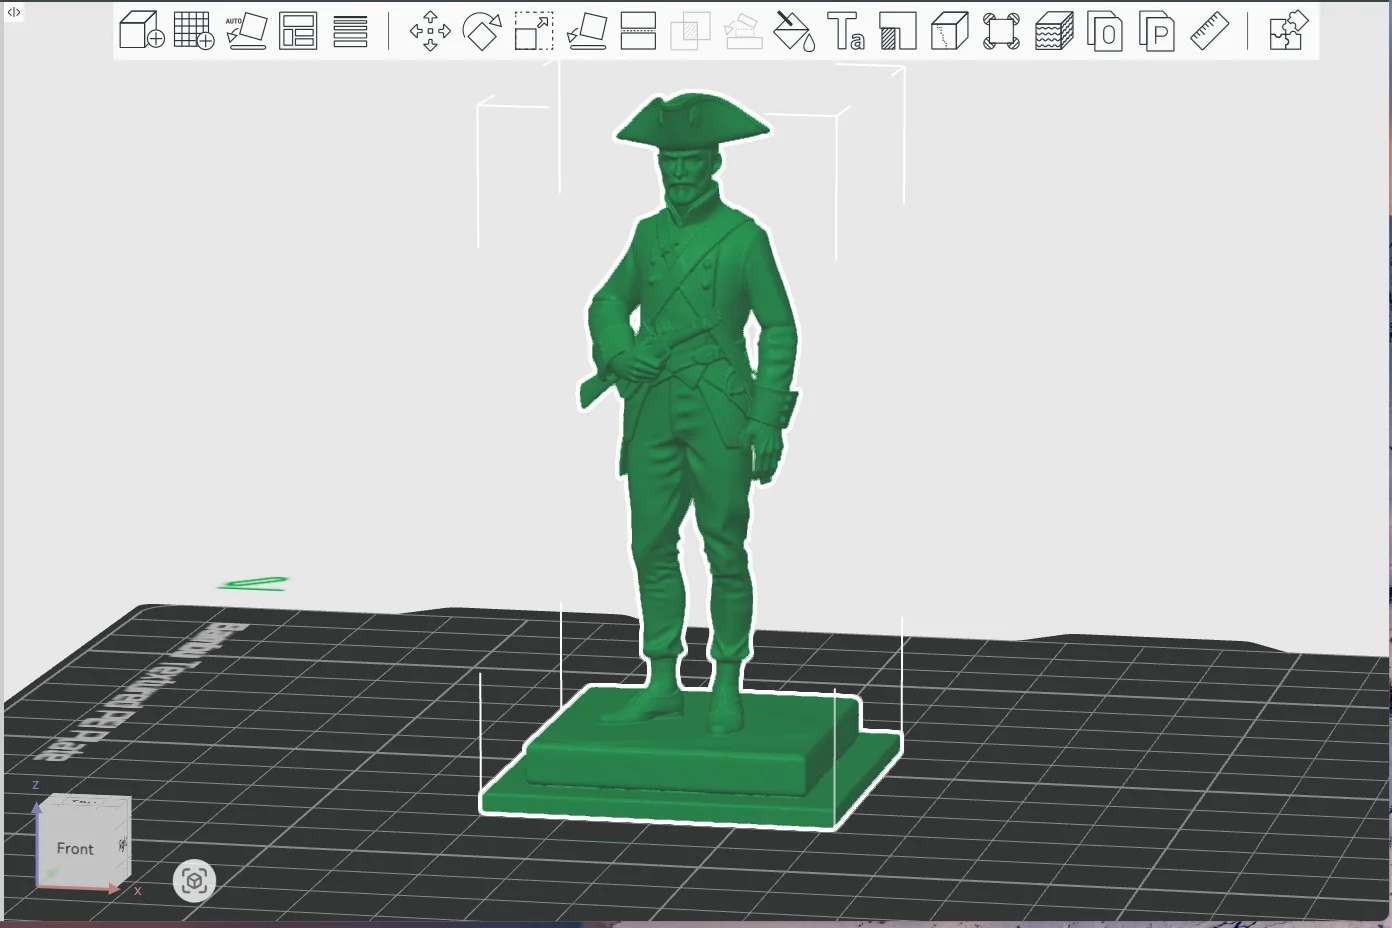Click the stacked pages O icon
Screen dimensions: 1392x928
(x=1105, y=31)
